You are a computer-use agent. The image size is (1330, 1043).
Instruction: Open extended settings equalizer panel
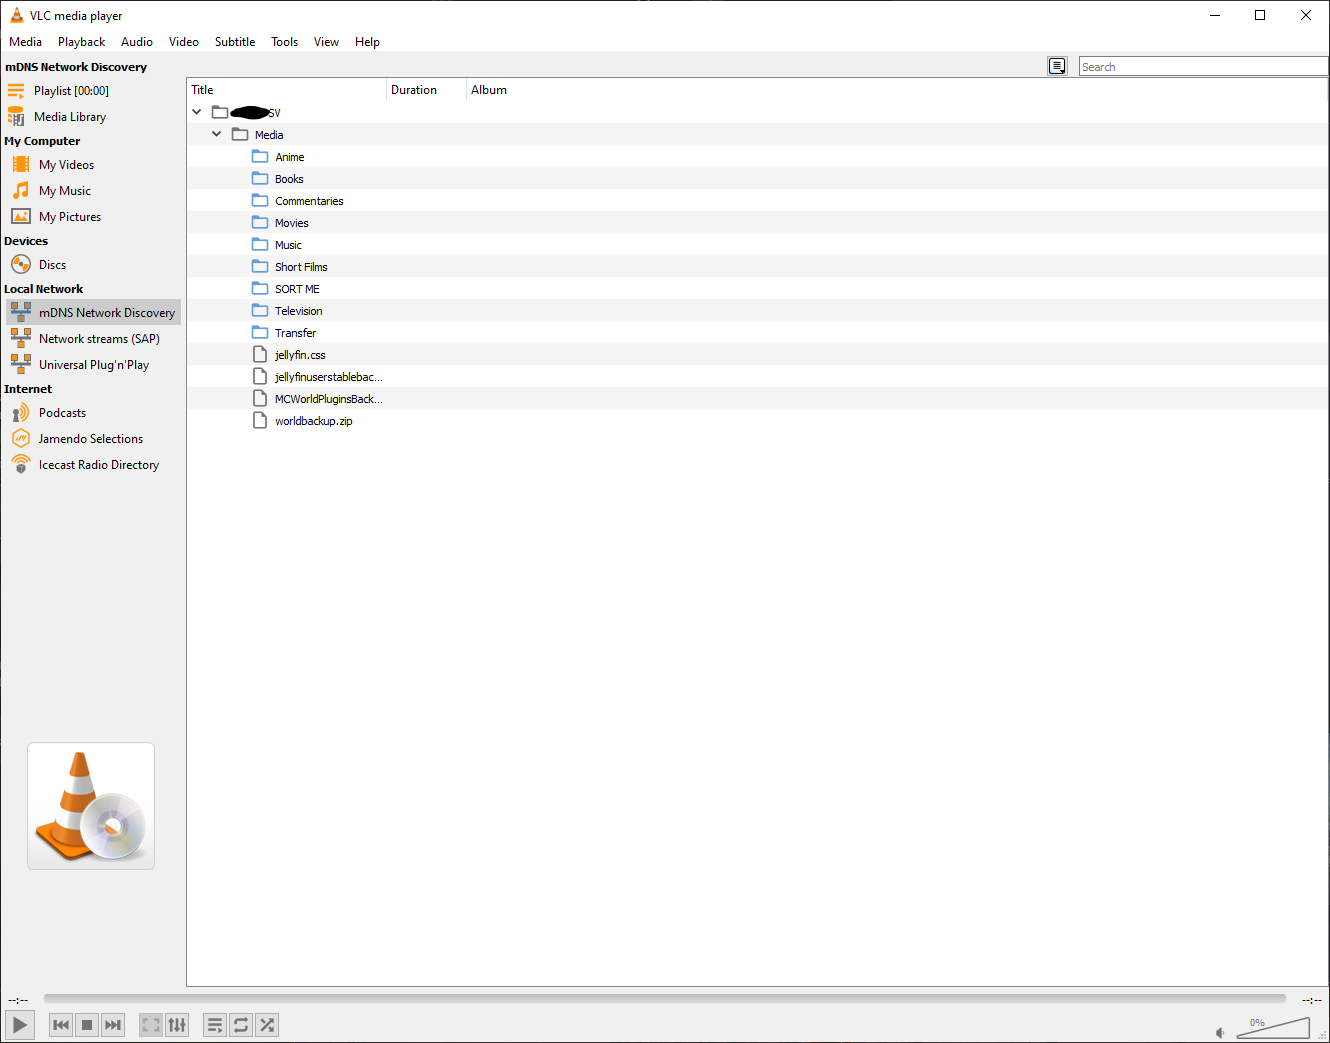coord(177,1025)
